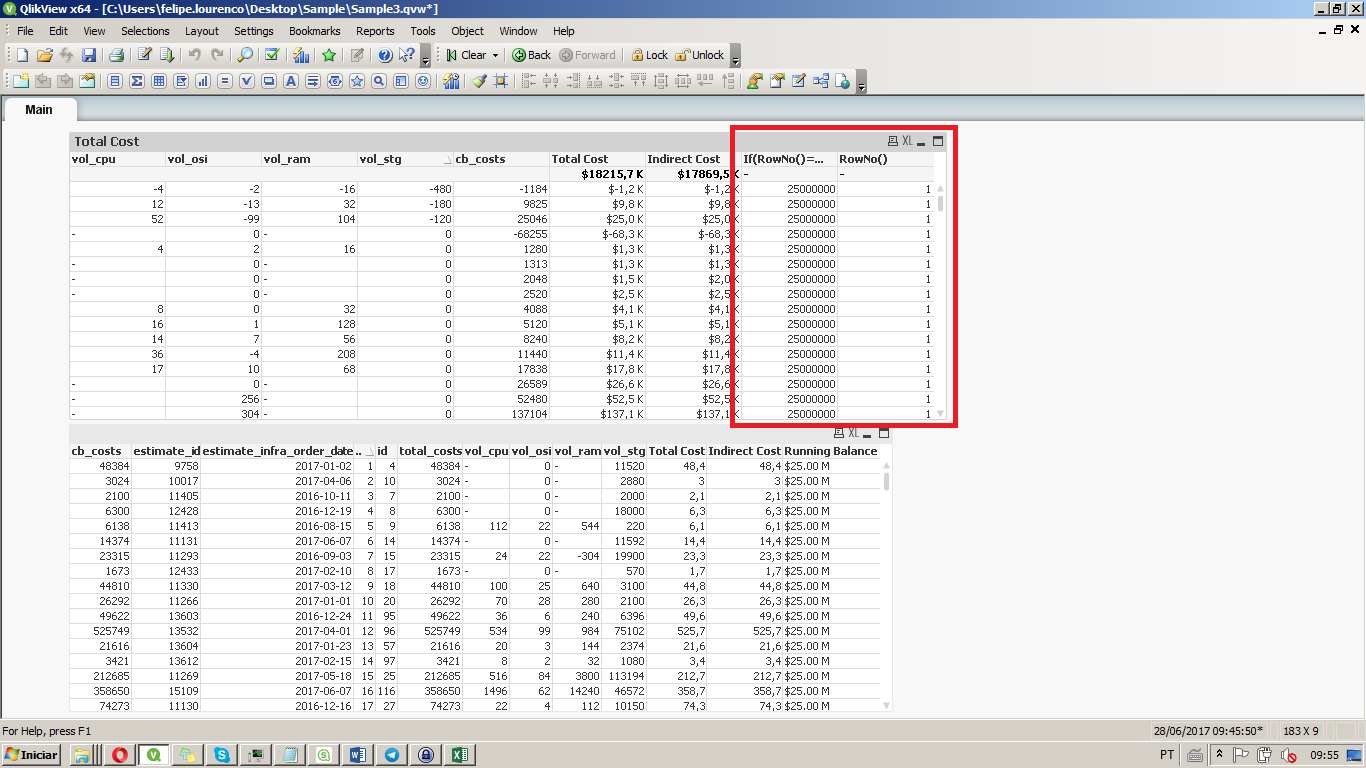Viewport: 1366px width, 768px height.
Task: Send lower table to Excel (XL)
Action: 853,433
